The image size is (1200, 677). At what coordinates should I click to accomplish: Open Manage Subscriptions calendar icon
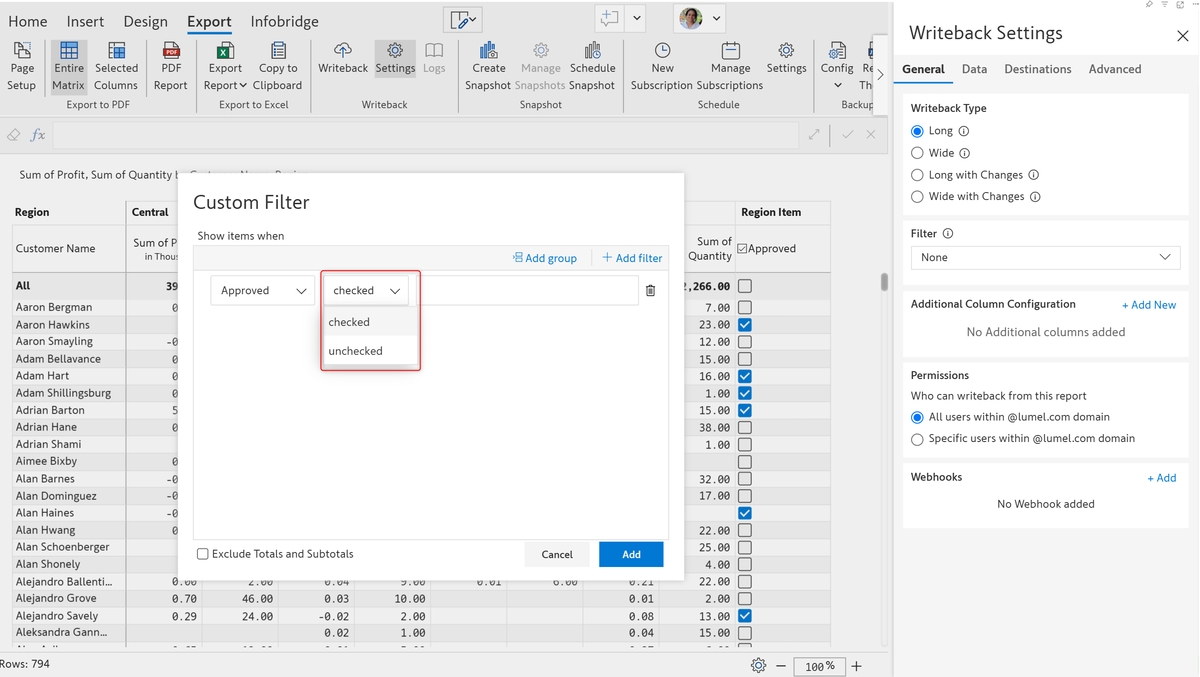click(x=730, y=51)
